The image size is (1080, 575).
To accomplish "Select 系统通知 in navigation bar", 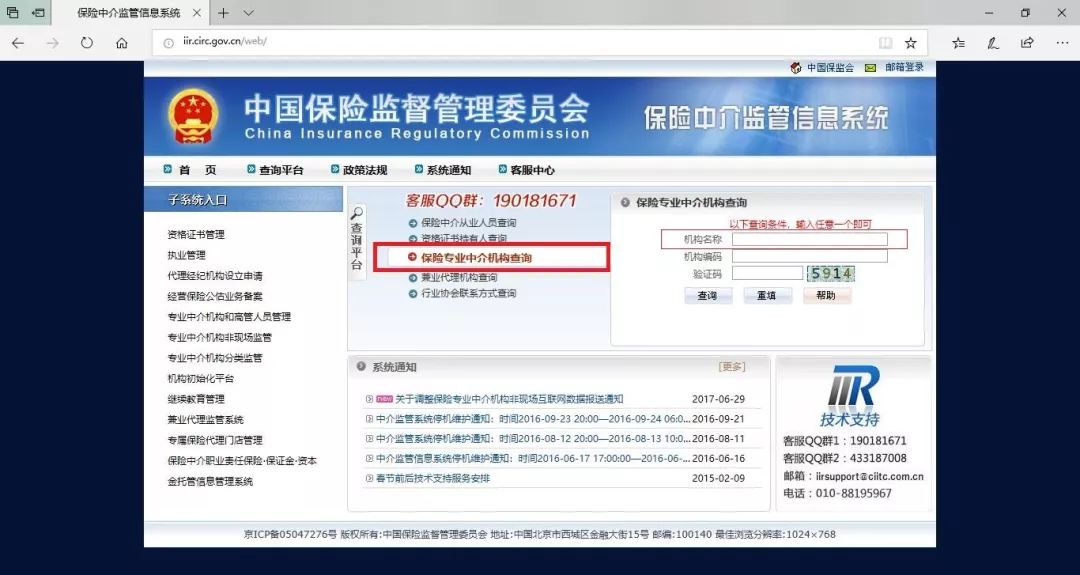I will click(x=448, y=169).
